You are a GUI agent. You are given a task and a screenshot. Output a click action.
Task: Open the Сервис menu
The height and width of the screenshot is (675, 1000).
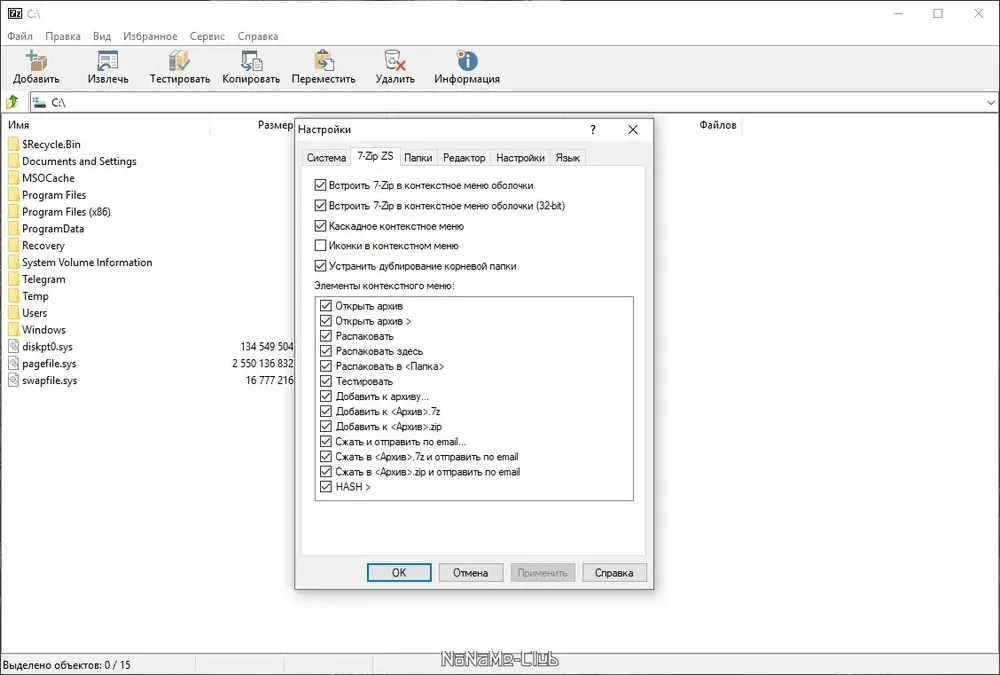pos(207,36)
